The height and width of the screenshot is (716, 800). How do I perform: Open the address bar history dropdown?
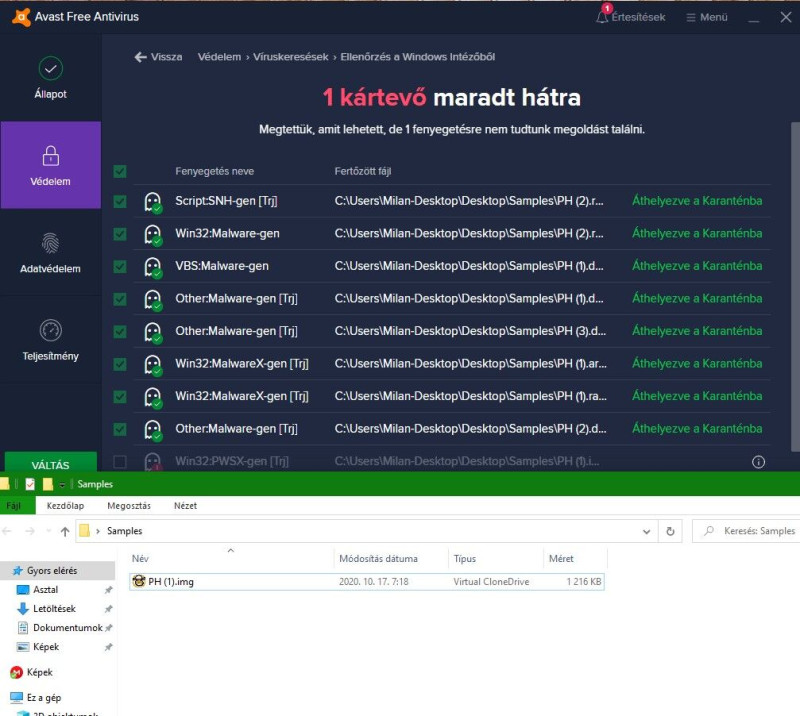pos(646,531)
